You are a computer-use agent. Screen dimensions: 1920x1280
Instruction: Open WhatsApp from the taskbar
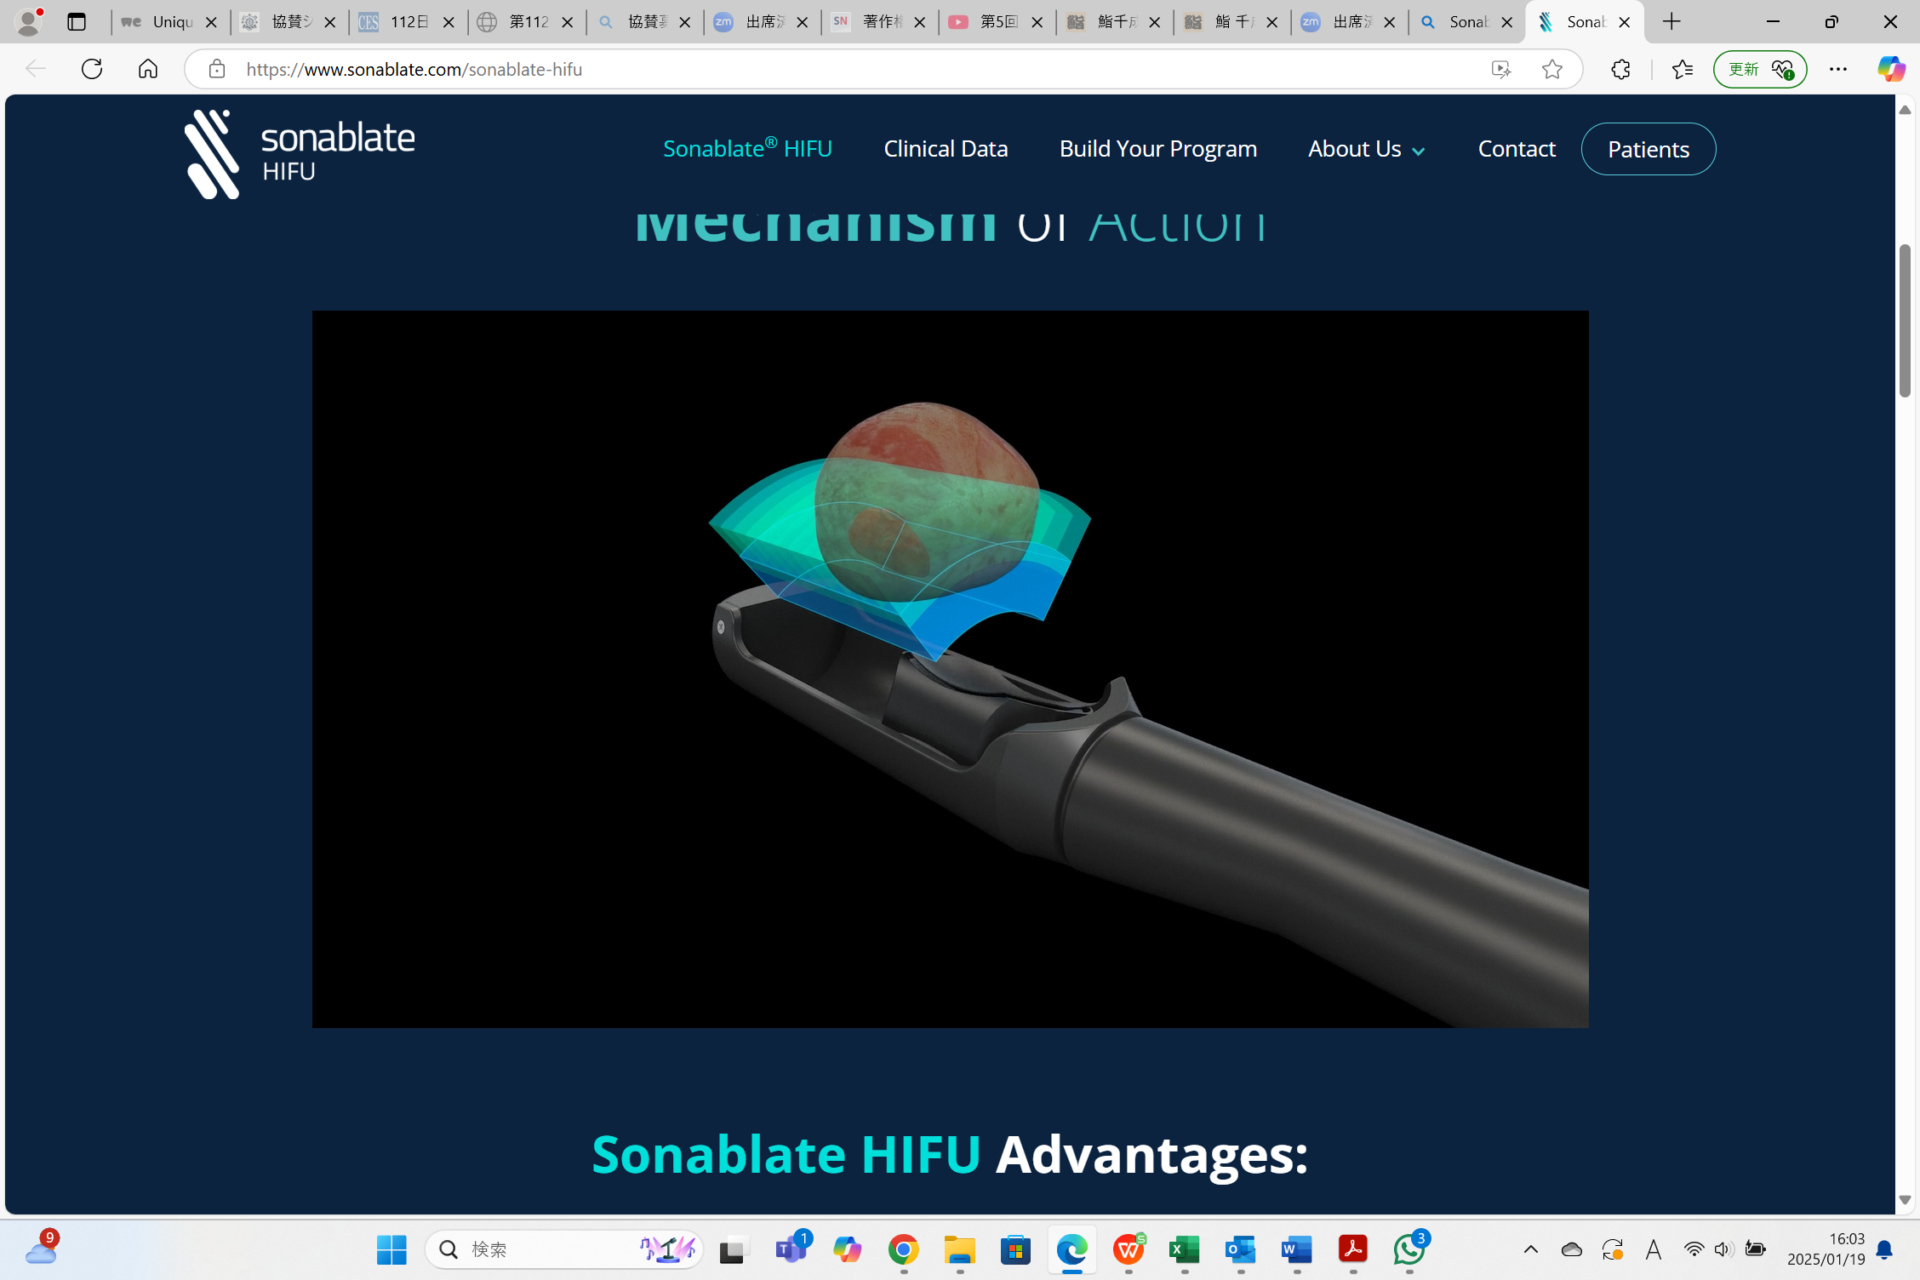(x=1410, y=1249)
